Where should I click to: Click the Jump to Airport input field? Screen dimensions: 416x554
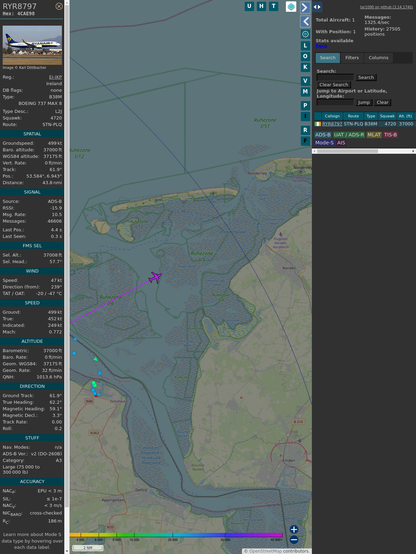click(335, 102)
